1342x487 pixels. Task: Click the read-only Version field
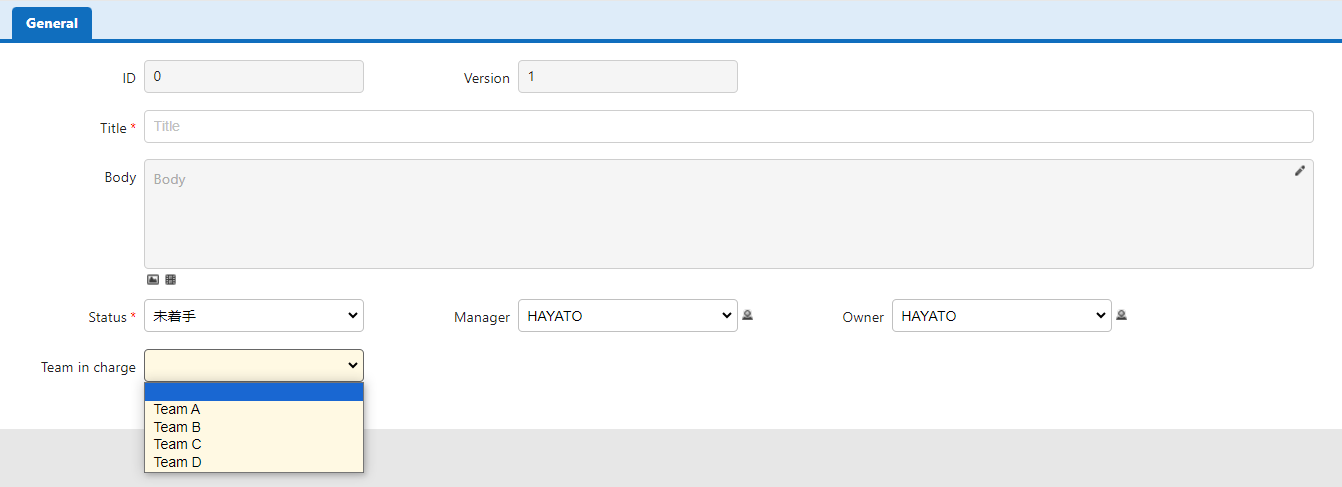pos(628,77)
